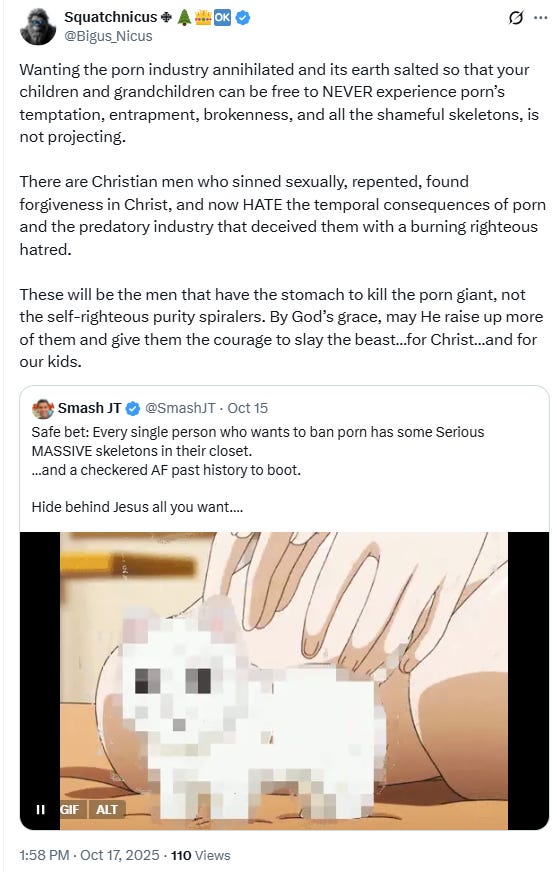Screen dimensions: 557x872
Task: View the 110 Views analytics
Action: tap(201, 855)
